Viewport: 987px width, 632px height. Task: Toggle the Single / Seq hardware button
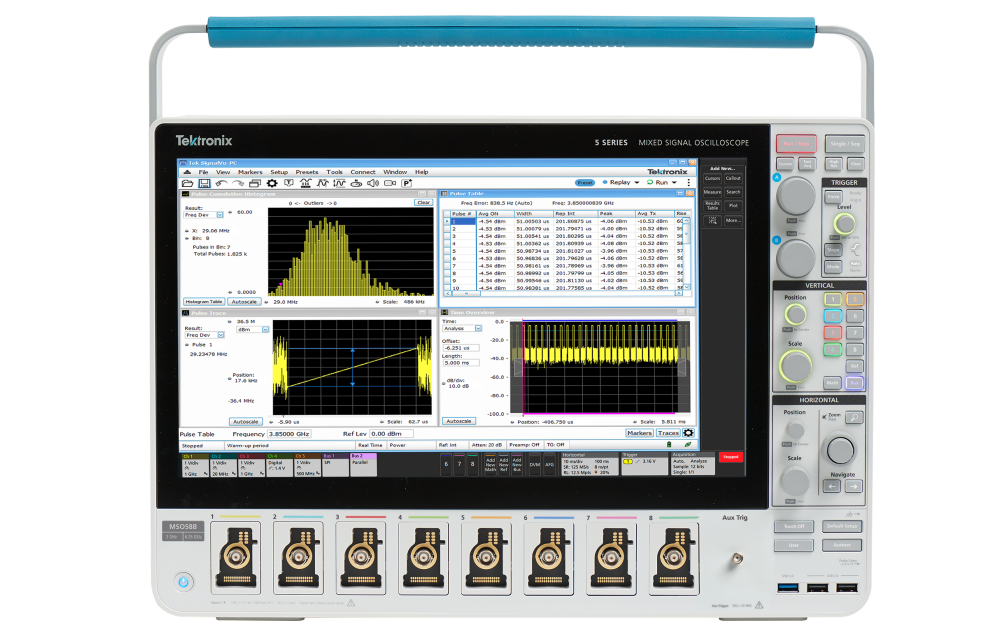tap(845, 144)
